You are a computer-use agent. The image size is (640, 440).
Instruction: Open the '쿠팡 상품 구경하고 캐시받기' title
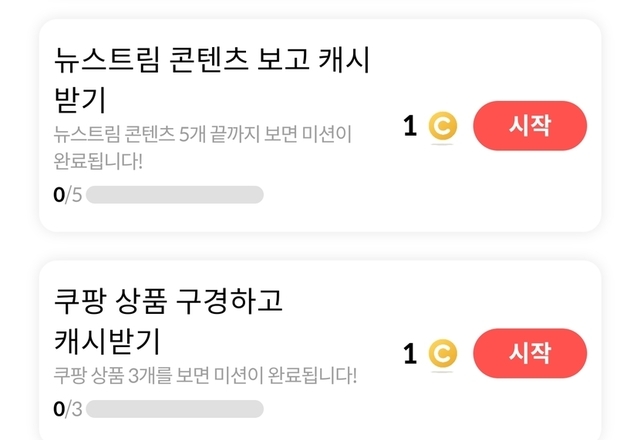(x=170, y=299)
